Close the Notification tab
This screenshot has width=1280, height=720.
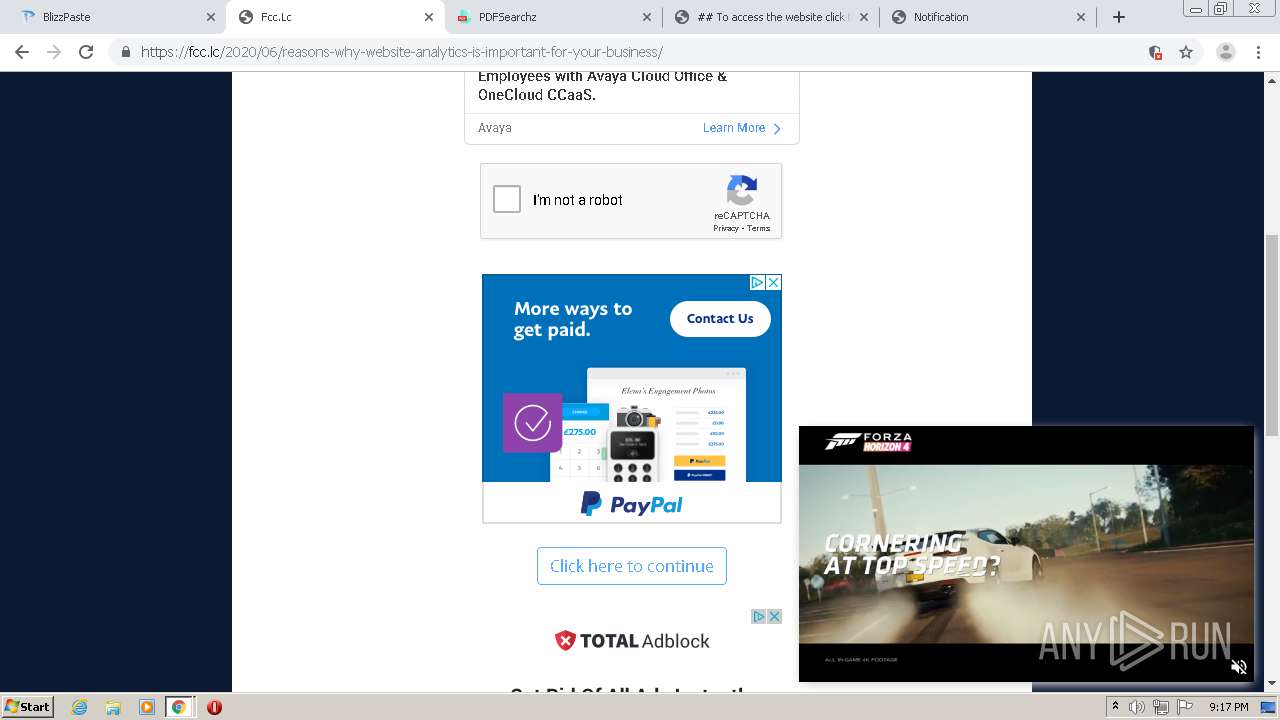click(1081, 17)
